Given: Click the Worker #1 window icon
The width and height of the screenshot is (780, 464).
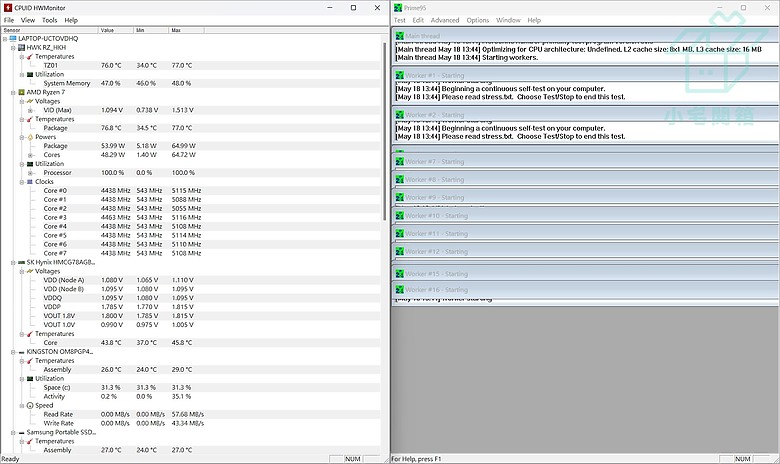Looking at the screenshot, I should pos(399,75).
